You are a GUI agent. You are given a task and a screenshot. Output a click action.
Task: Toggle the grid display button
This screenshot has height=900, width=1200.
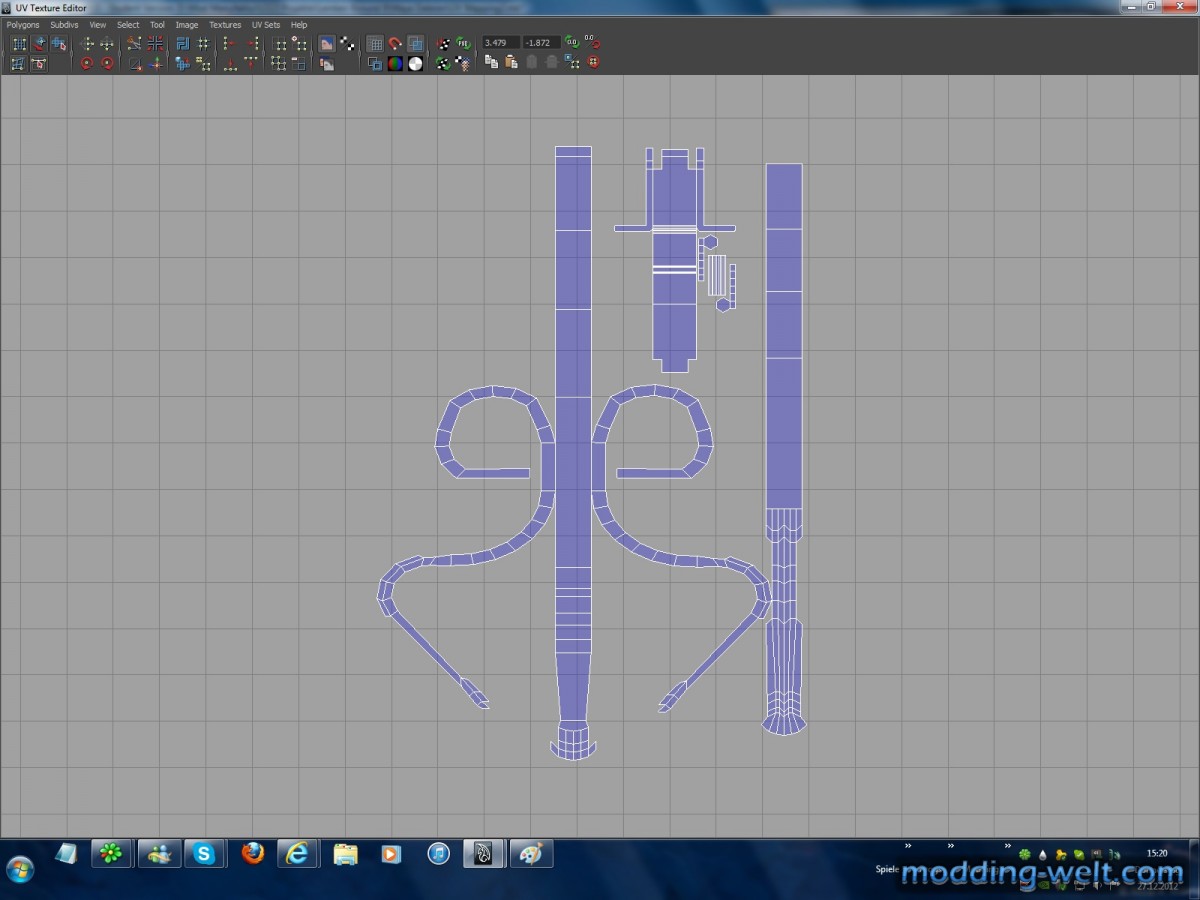375,44
